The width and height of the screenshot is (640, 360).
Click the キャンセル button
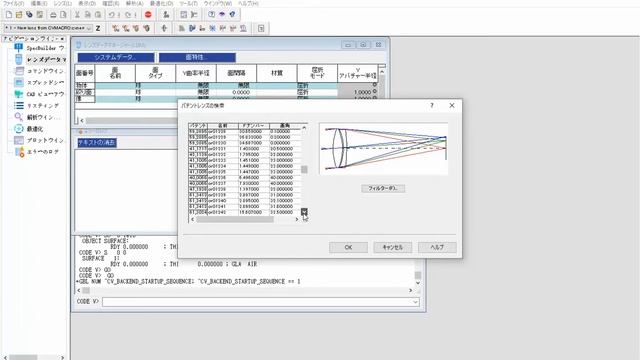pos(393,247)
